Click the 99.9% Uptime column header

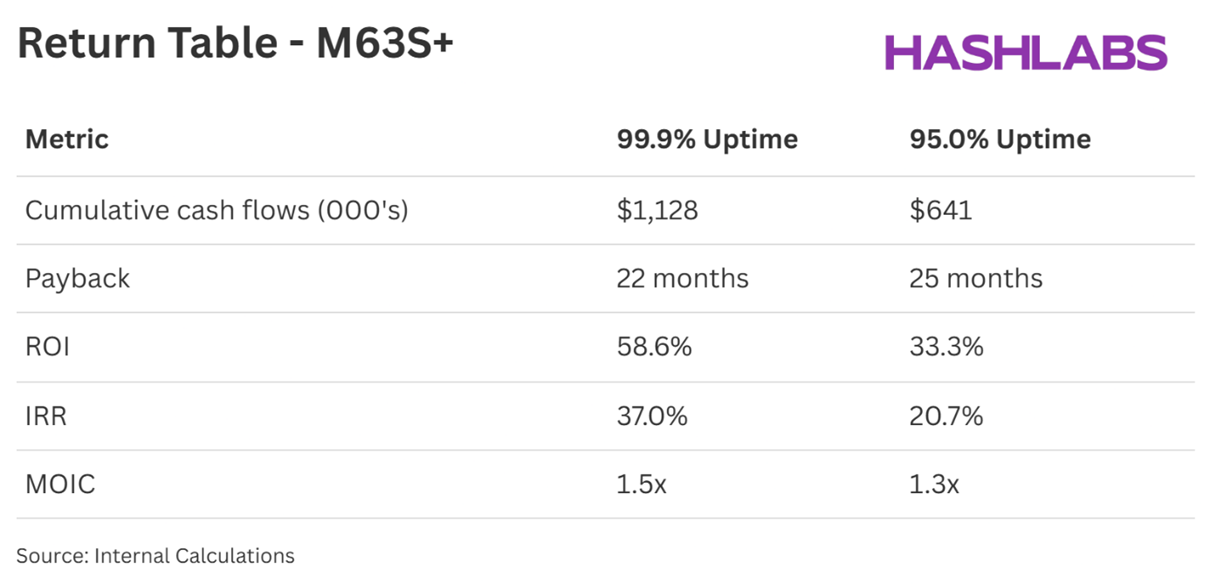tap(707, 139)
